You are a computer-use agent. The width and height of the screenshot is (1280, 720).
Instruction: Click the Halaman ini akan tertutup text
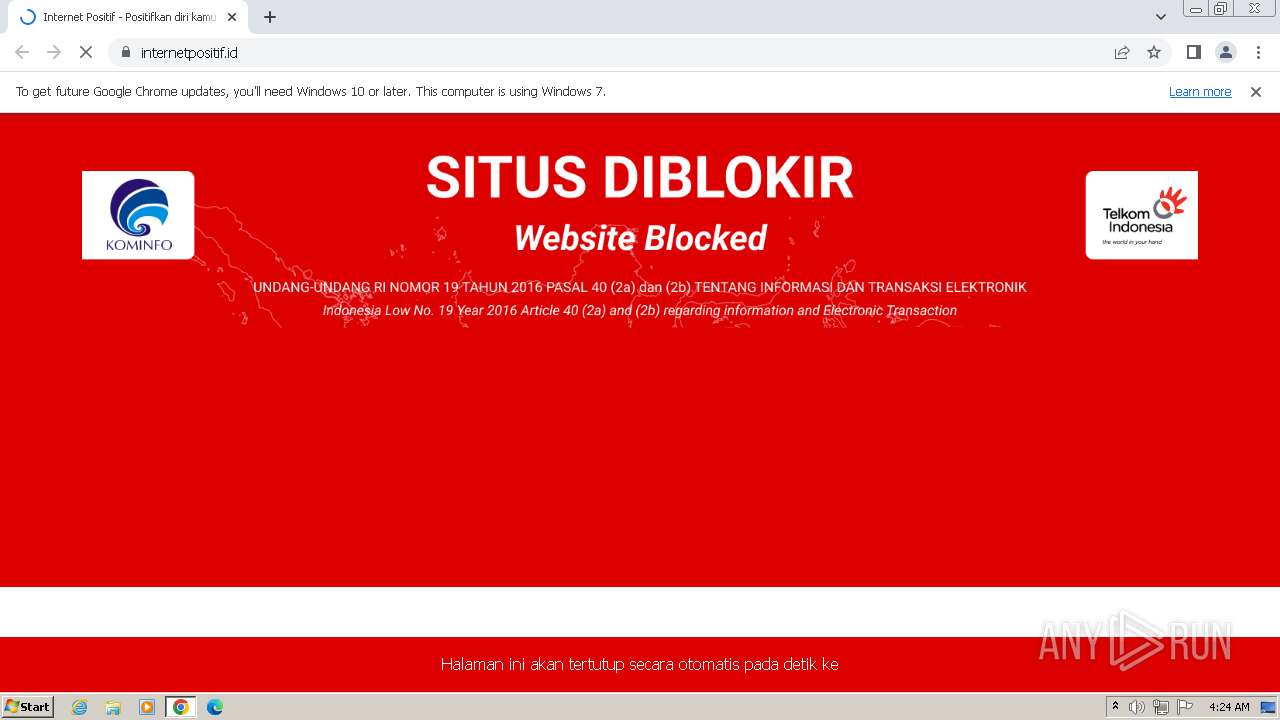pyautogui.click(x=640, y=664)
